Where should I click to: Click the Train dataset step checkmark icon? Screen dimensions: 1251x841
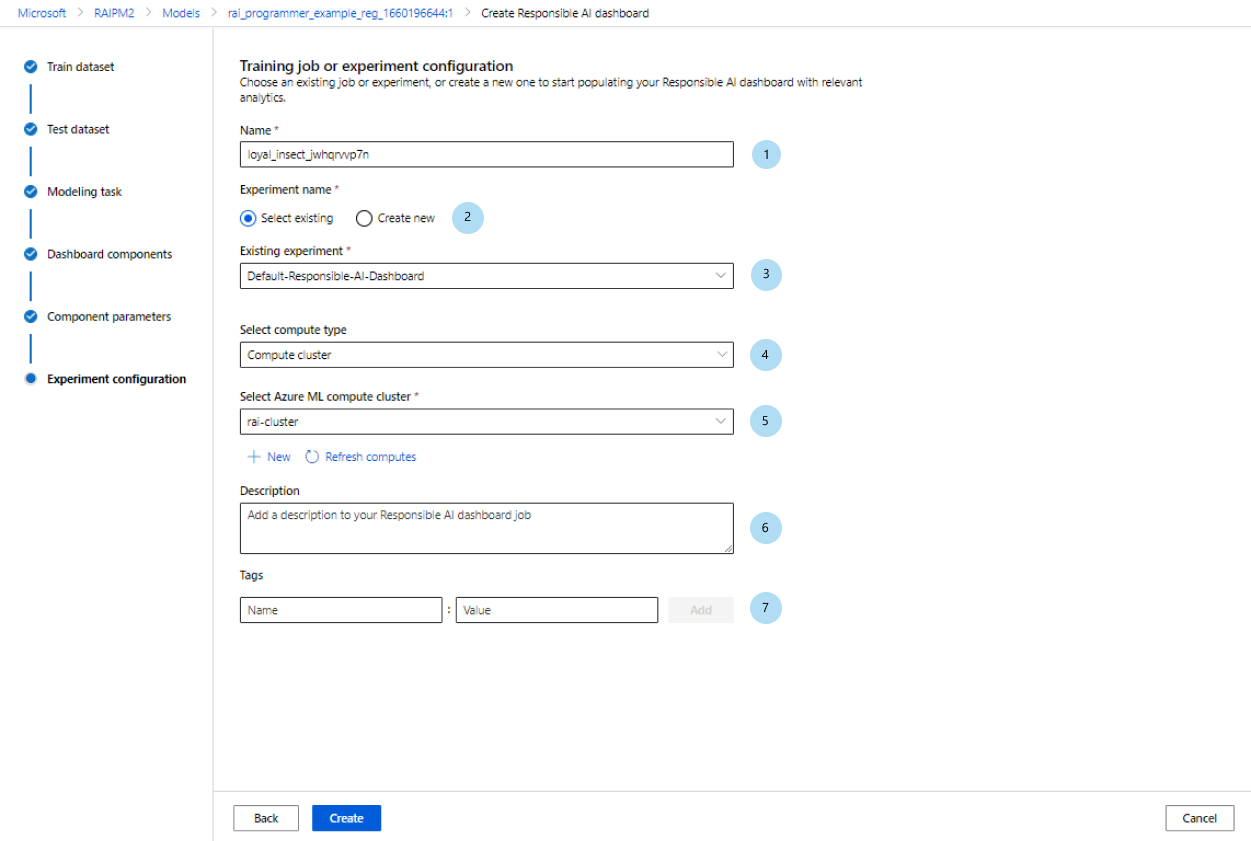[31, 67]
